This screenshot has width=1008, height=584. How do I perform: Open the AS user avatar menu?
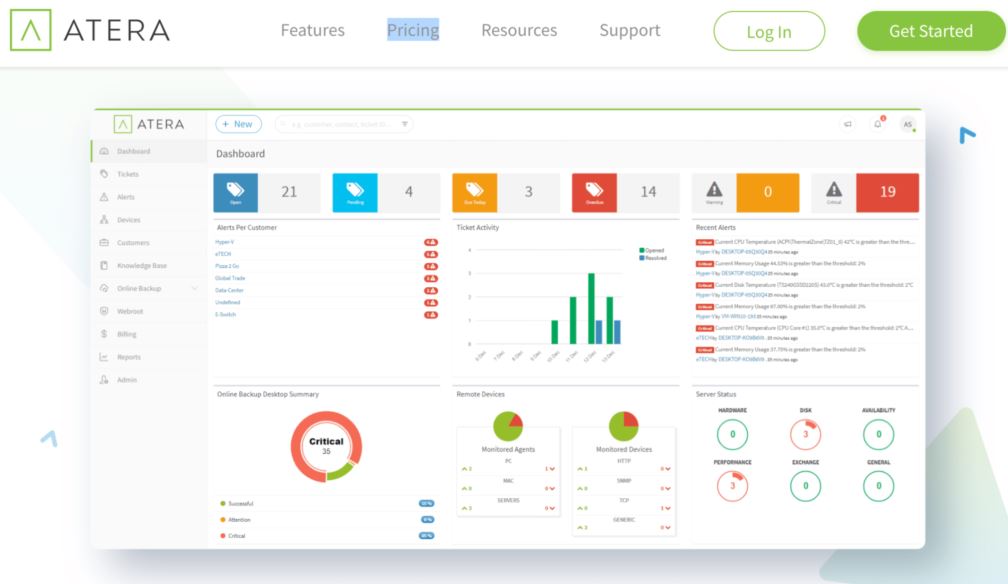[x=908, y=124]
